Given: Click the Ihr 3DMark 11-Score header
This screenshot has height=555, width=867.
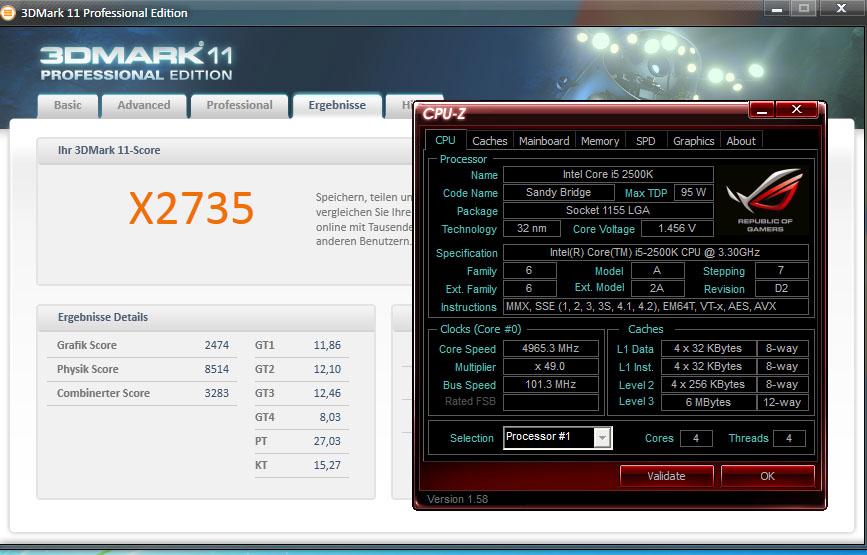Looking at the screenshot, I should click(109, 150).
